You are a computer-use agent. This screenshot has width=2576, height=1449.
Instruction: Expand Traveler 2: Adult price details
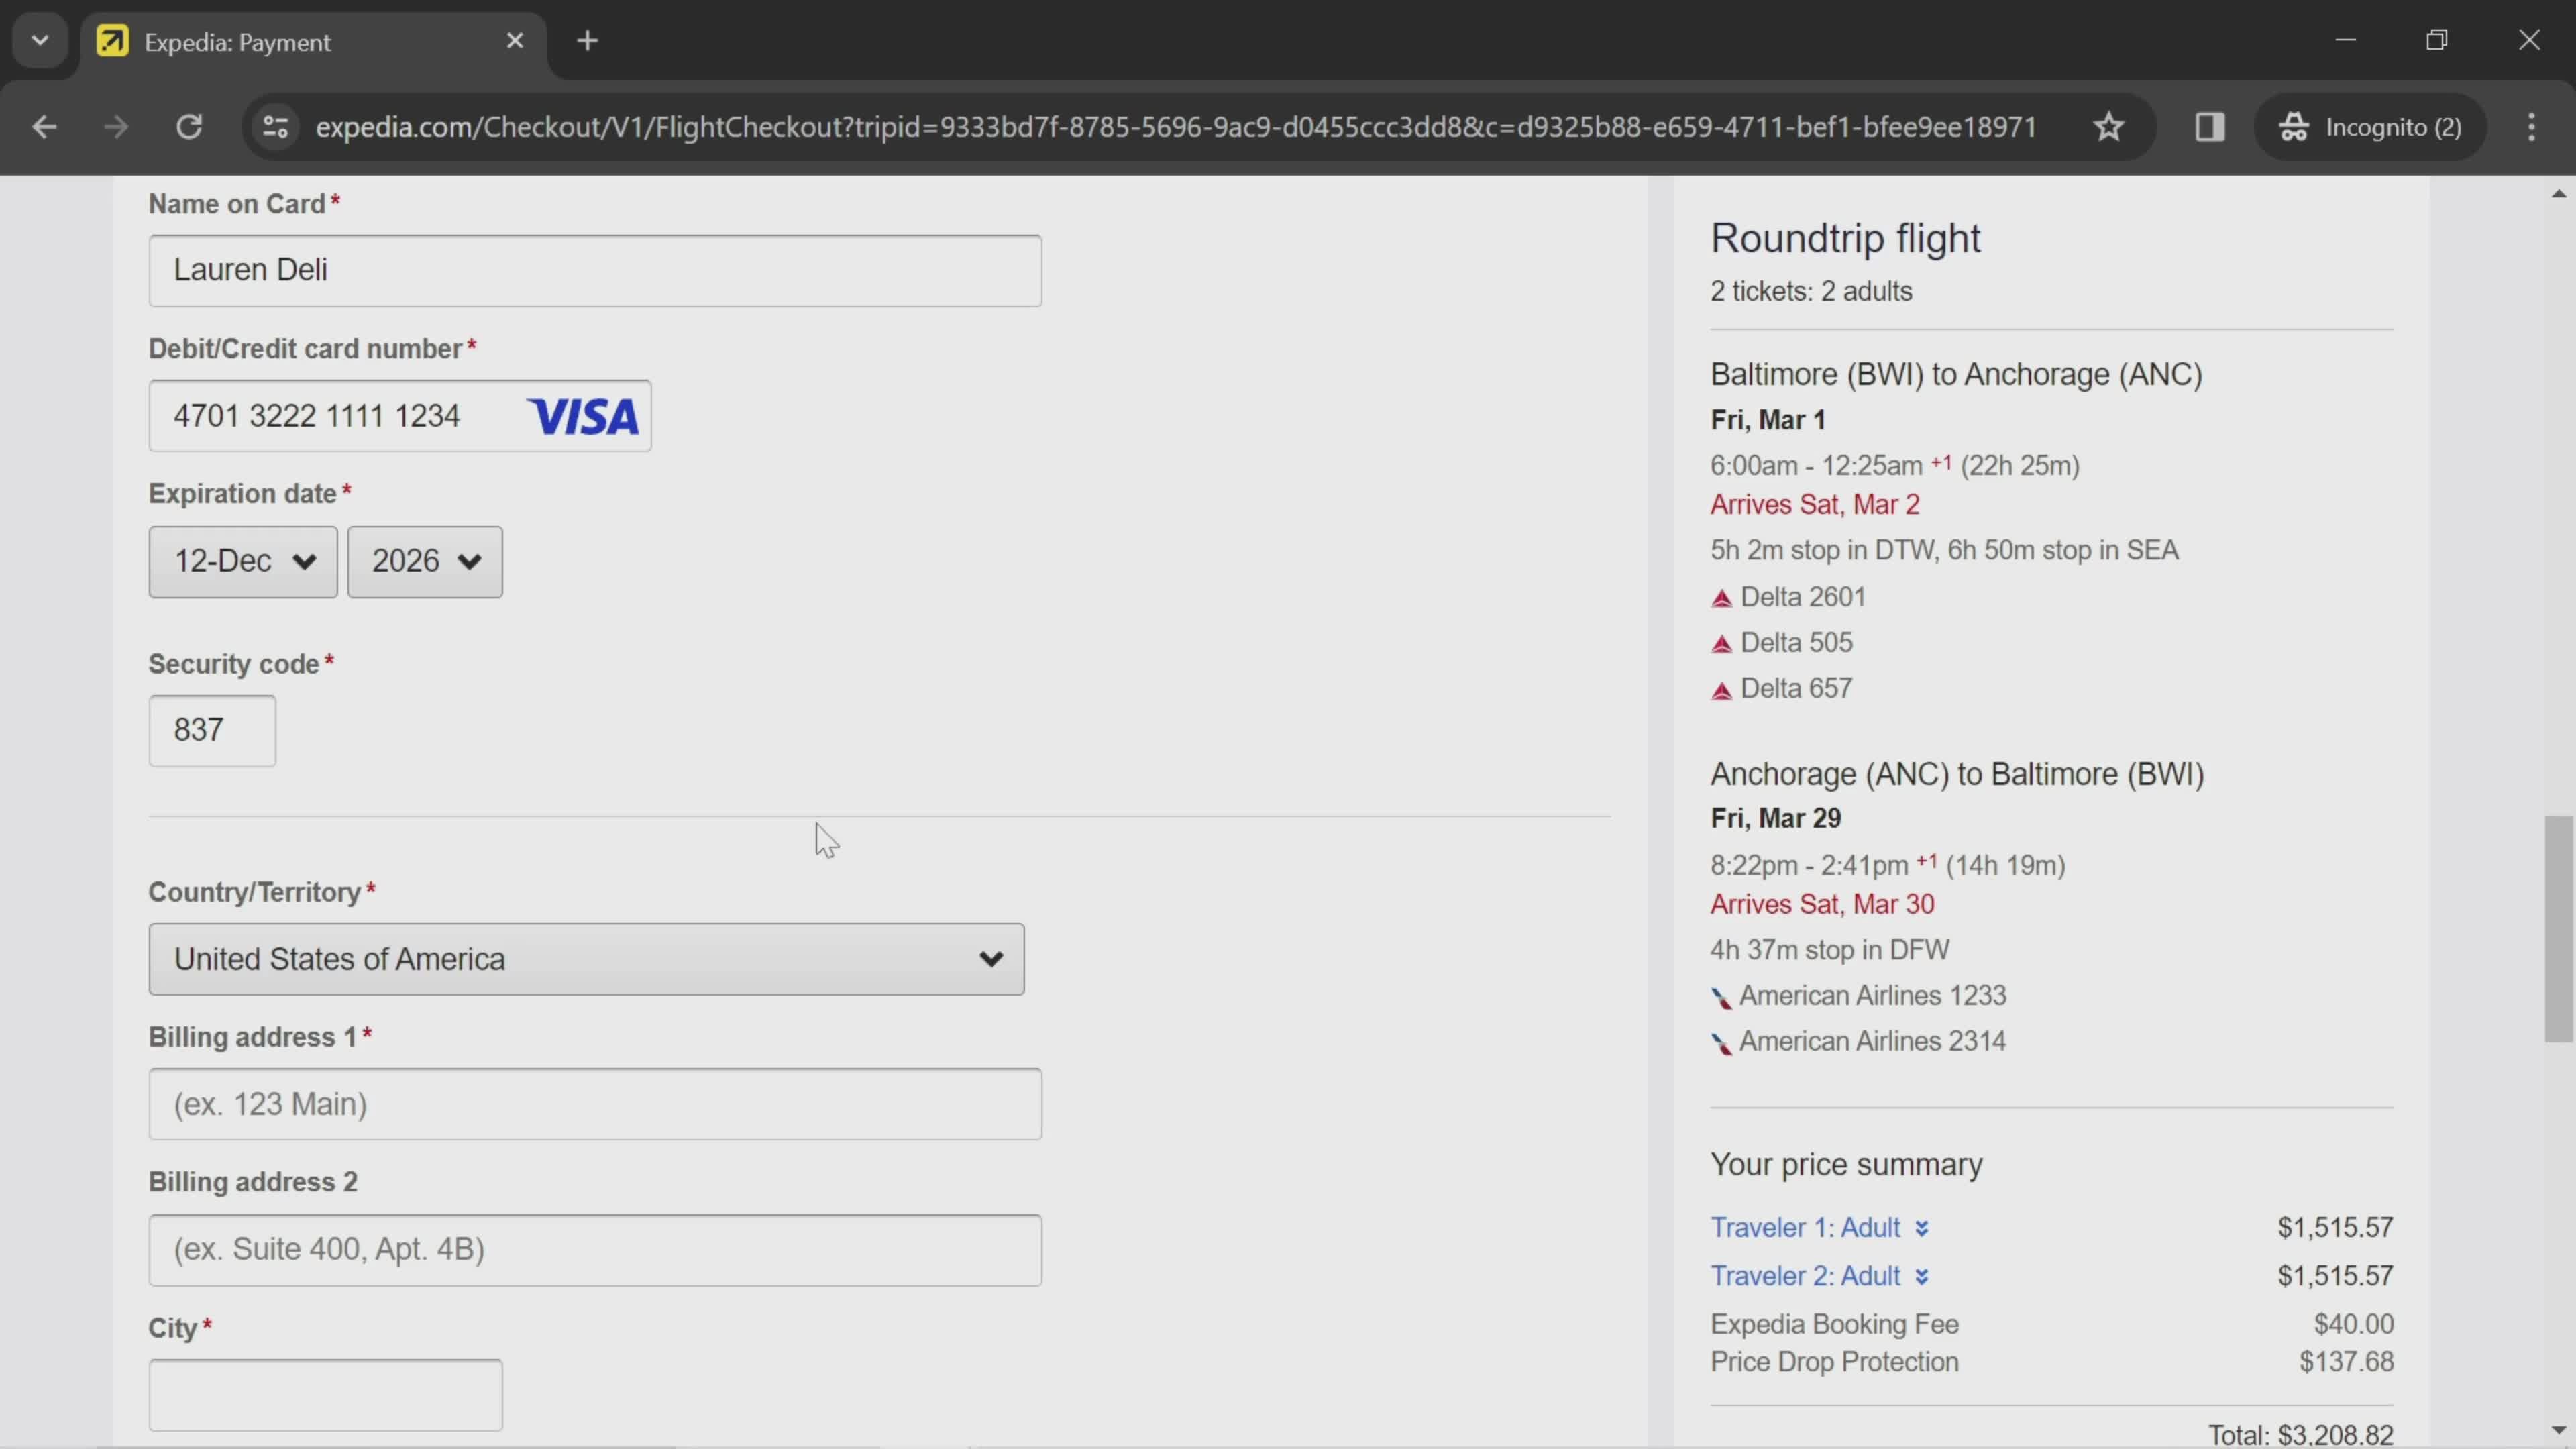[1819, 1275]
